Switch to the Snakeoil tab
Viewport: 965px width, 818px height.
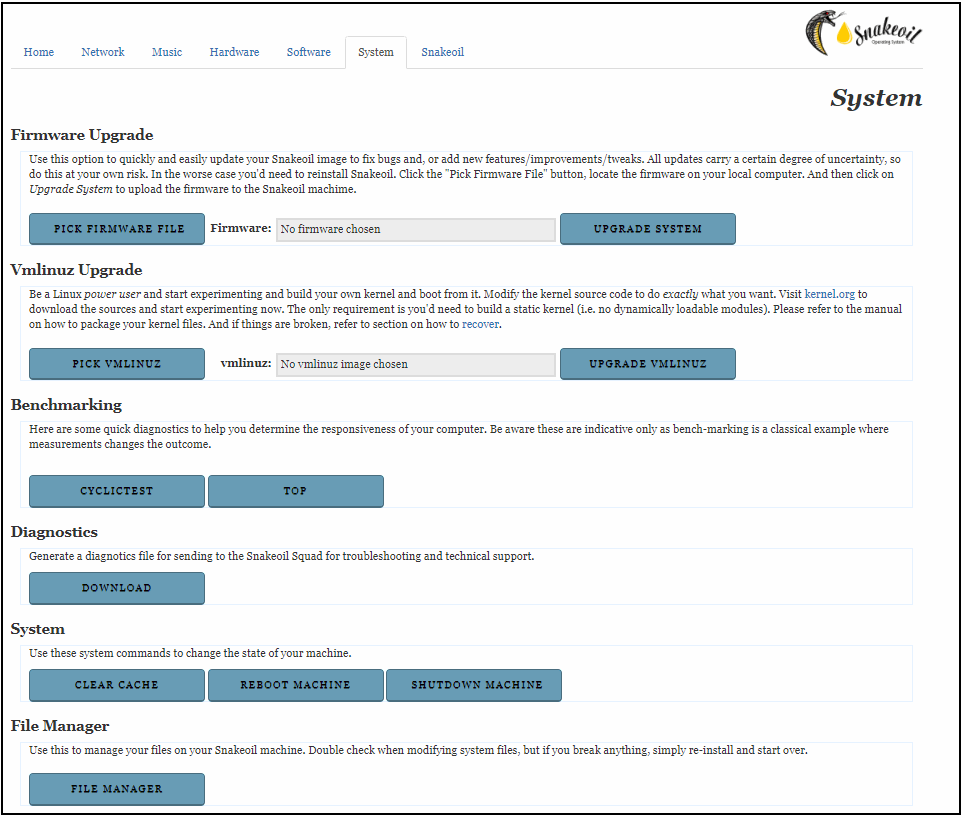click(x=442, y=52)
